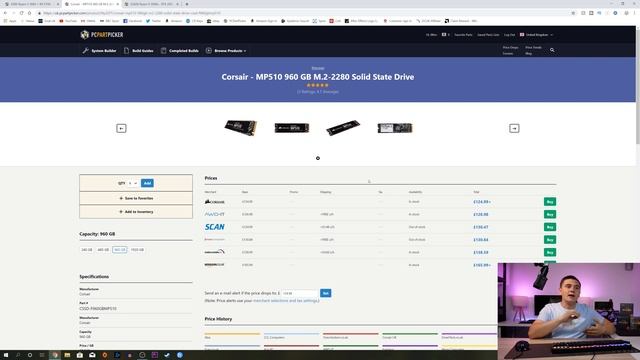640x360 pixels.
Task: Click the inbox message icon in the header
Action: coord(445,35)
